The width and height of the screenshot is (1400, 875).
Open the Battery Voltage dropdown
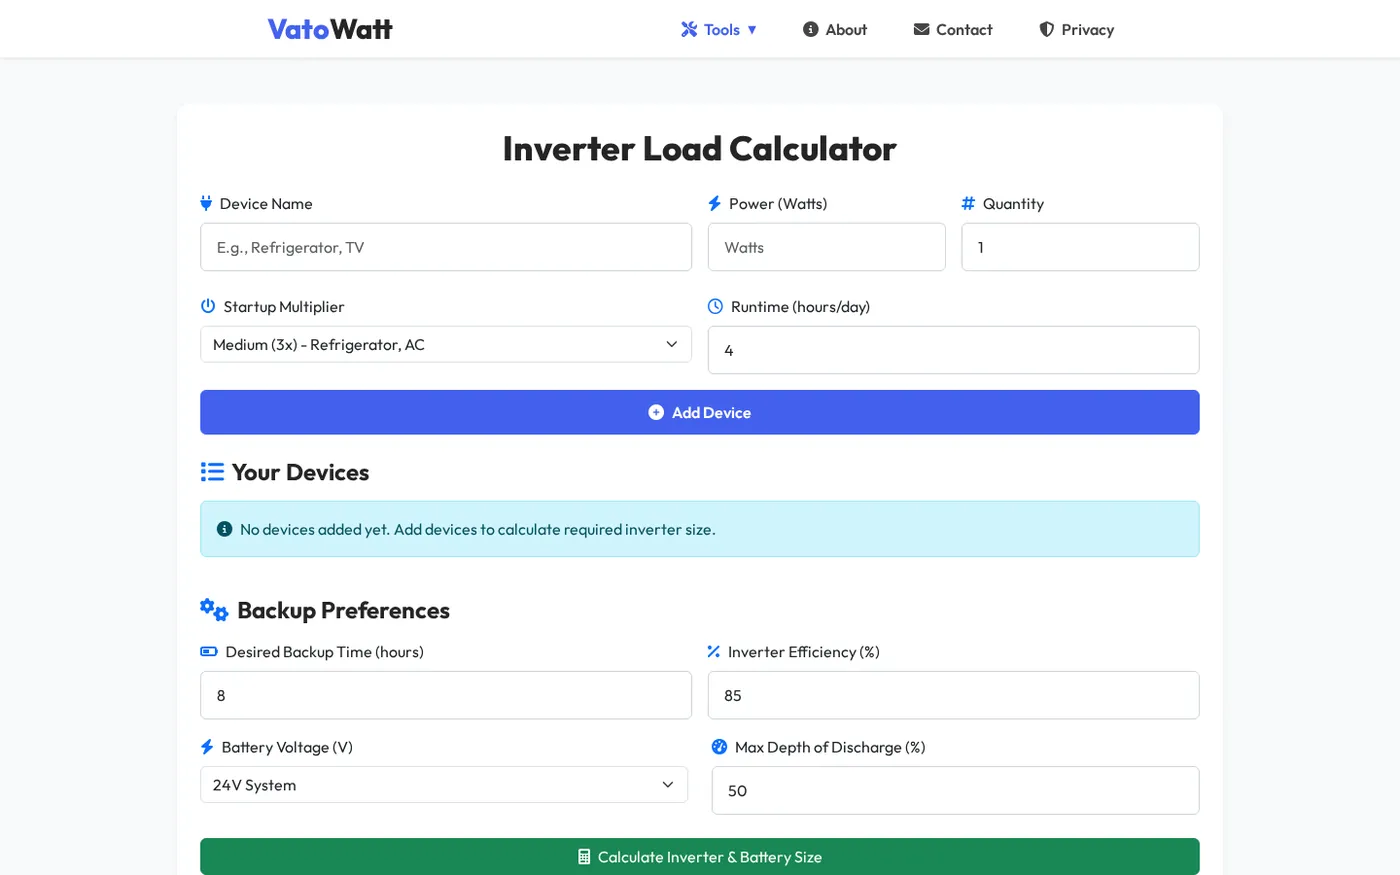(x=444, y=785)
